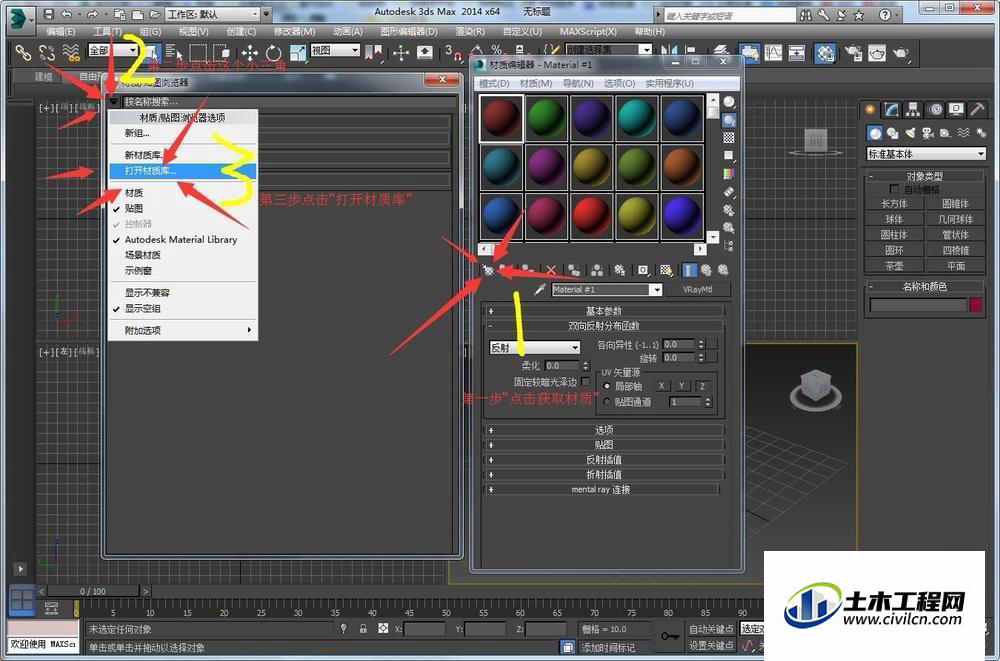
Task: Toggle the 自动栅格 checkbox
Action: click(893, 189)
